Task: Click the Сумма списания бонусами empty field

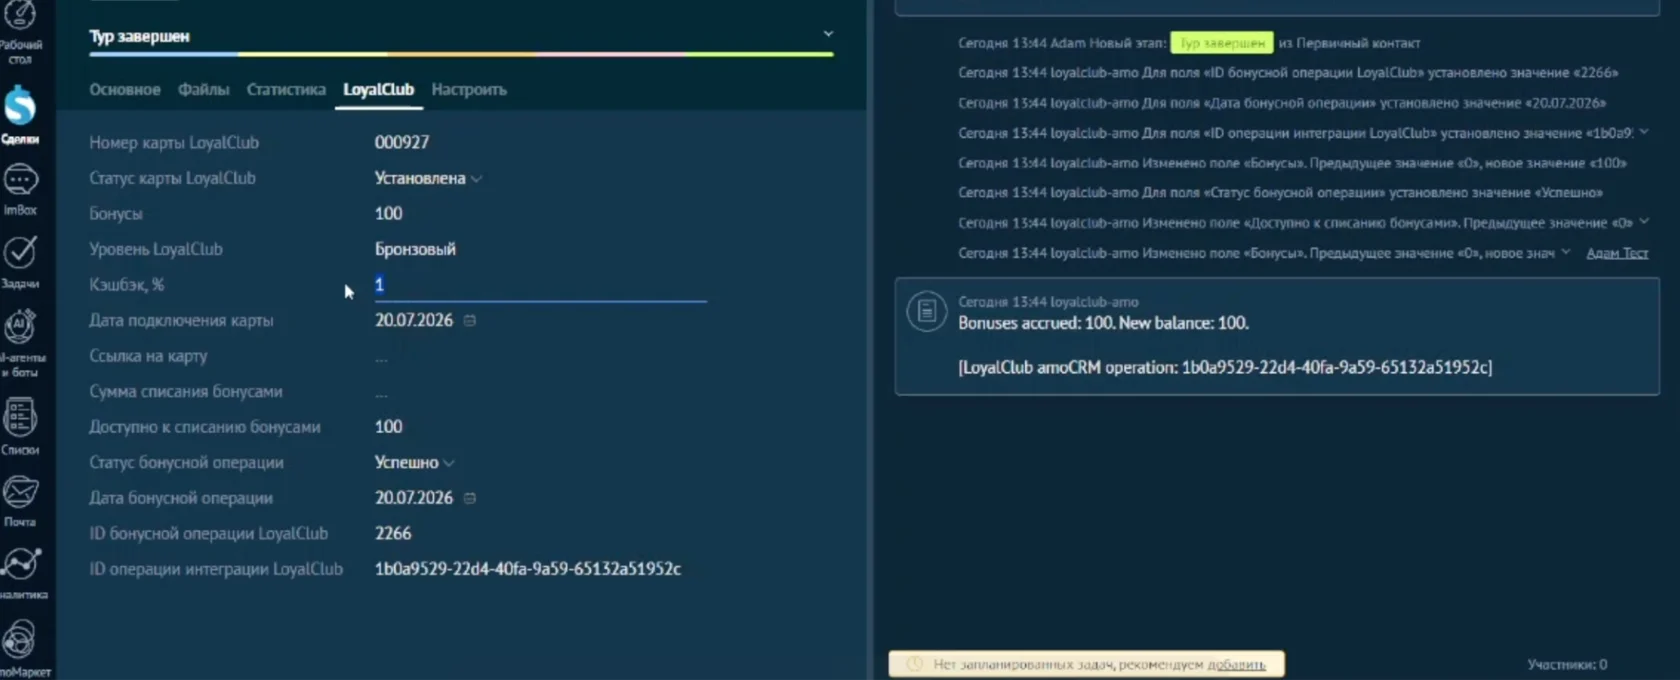Action: [381, 392]
